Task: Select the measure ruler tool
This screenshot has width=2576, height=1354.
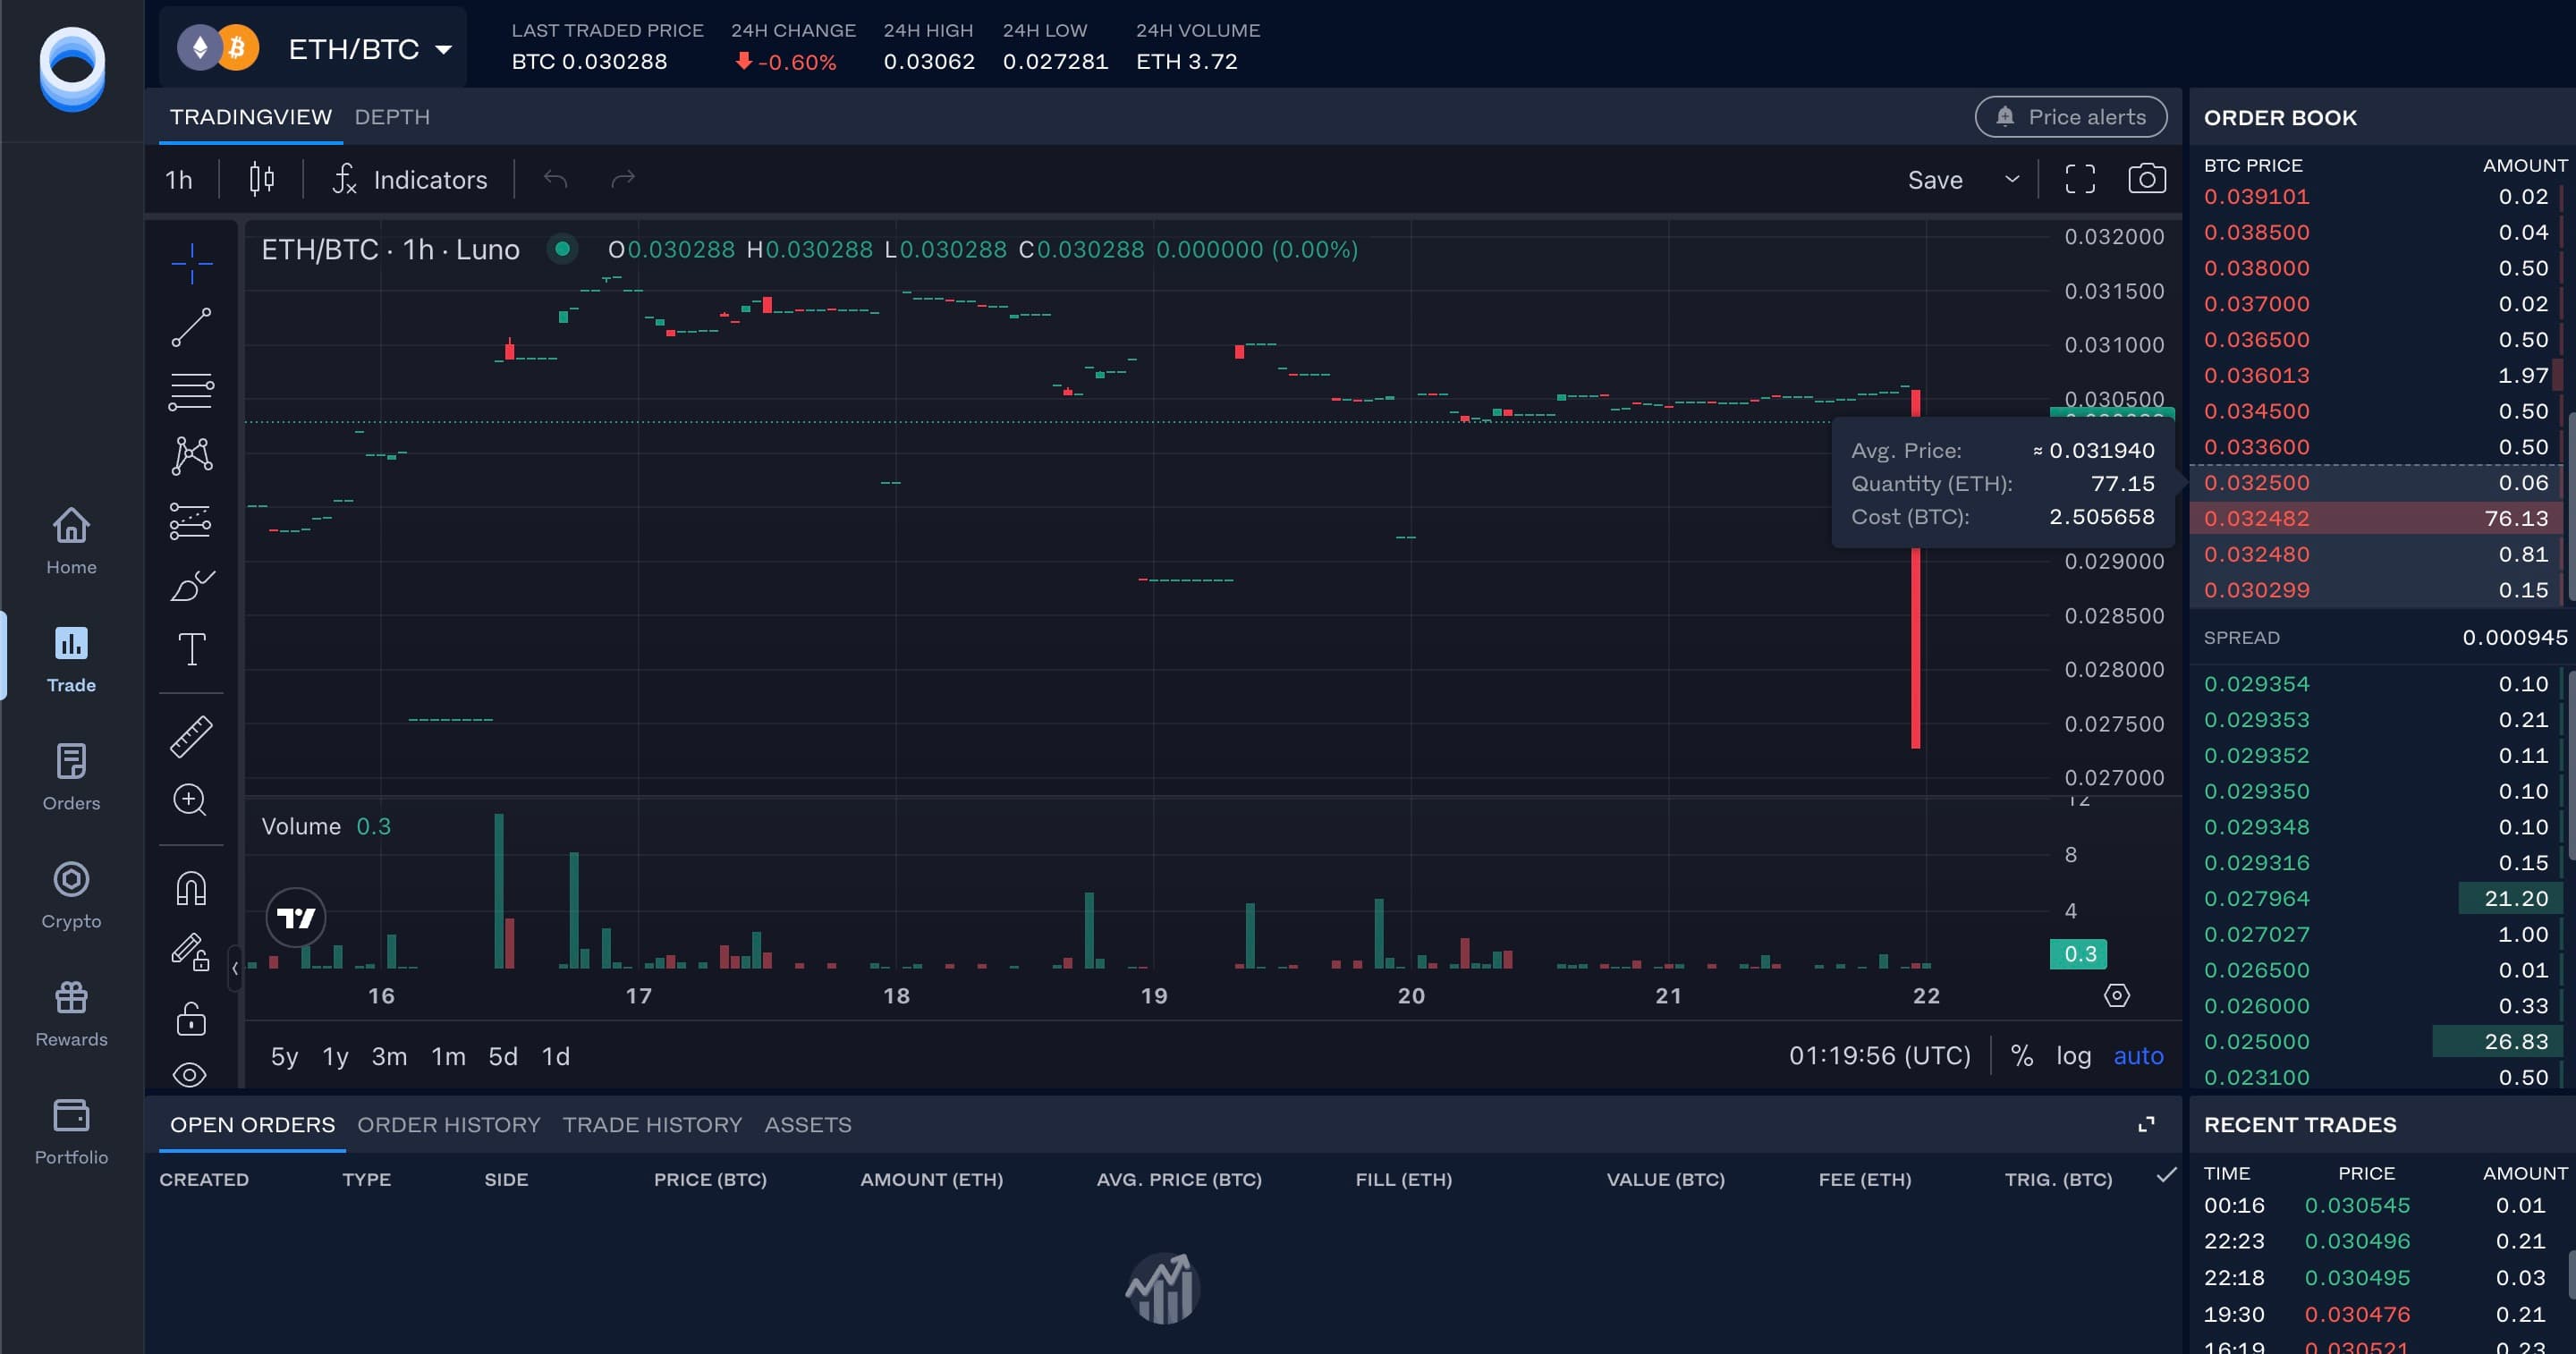Action: coord(190,736)
